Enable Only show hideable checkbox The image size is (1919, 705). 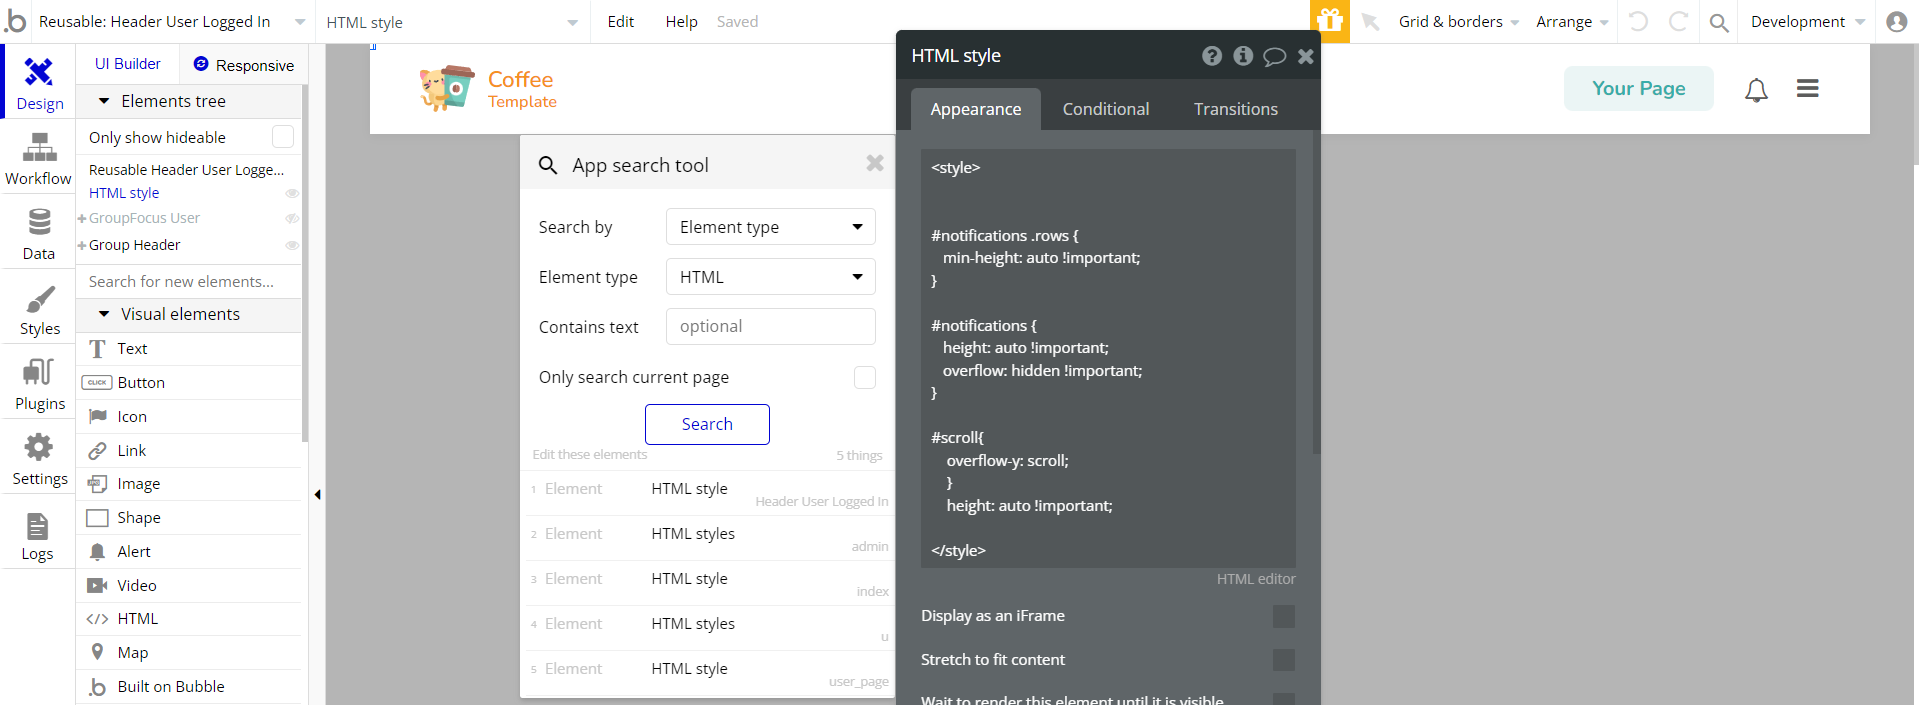coord(283,137)
